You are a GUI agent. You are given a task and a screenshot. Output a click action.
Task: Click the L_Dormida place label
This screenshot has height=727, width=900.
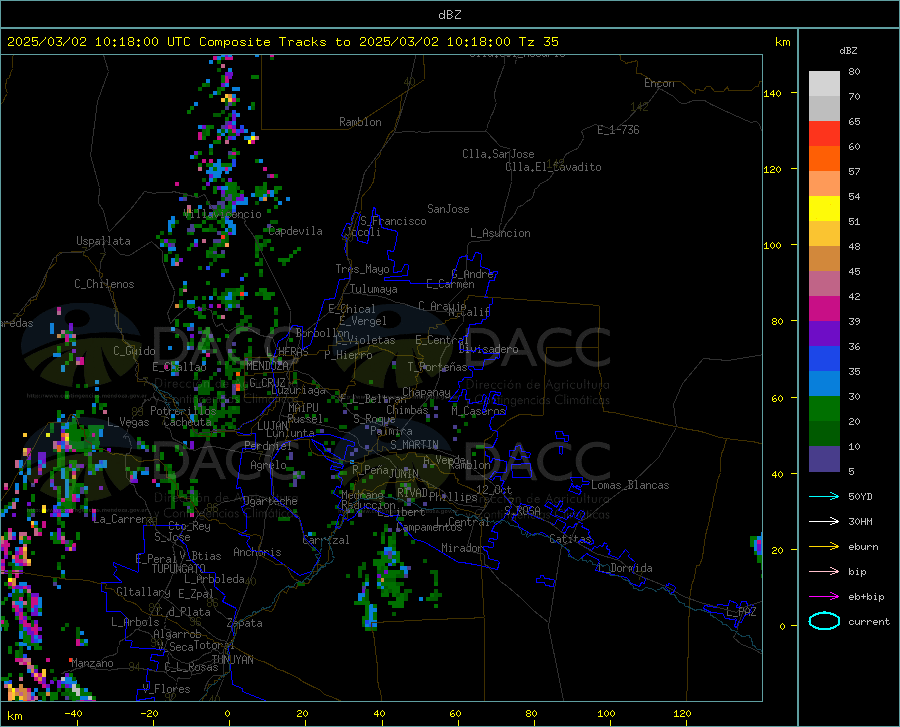tap(625, 568)
